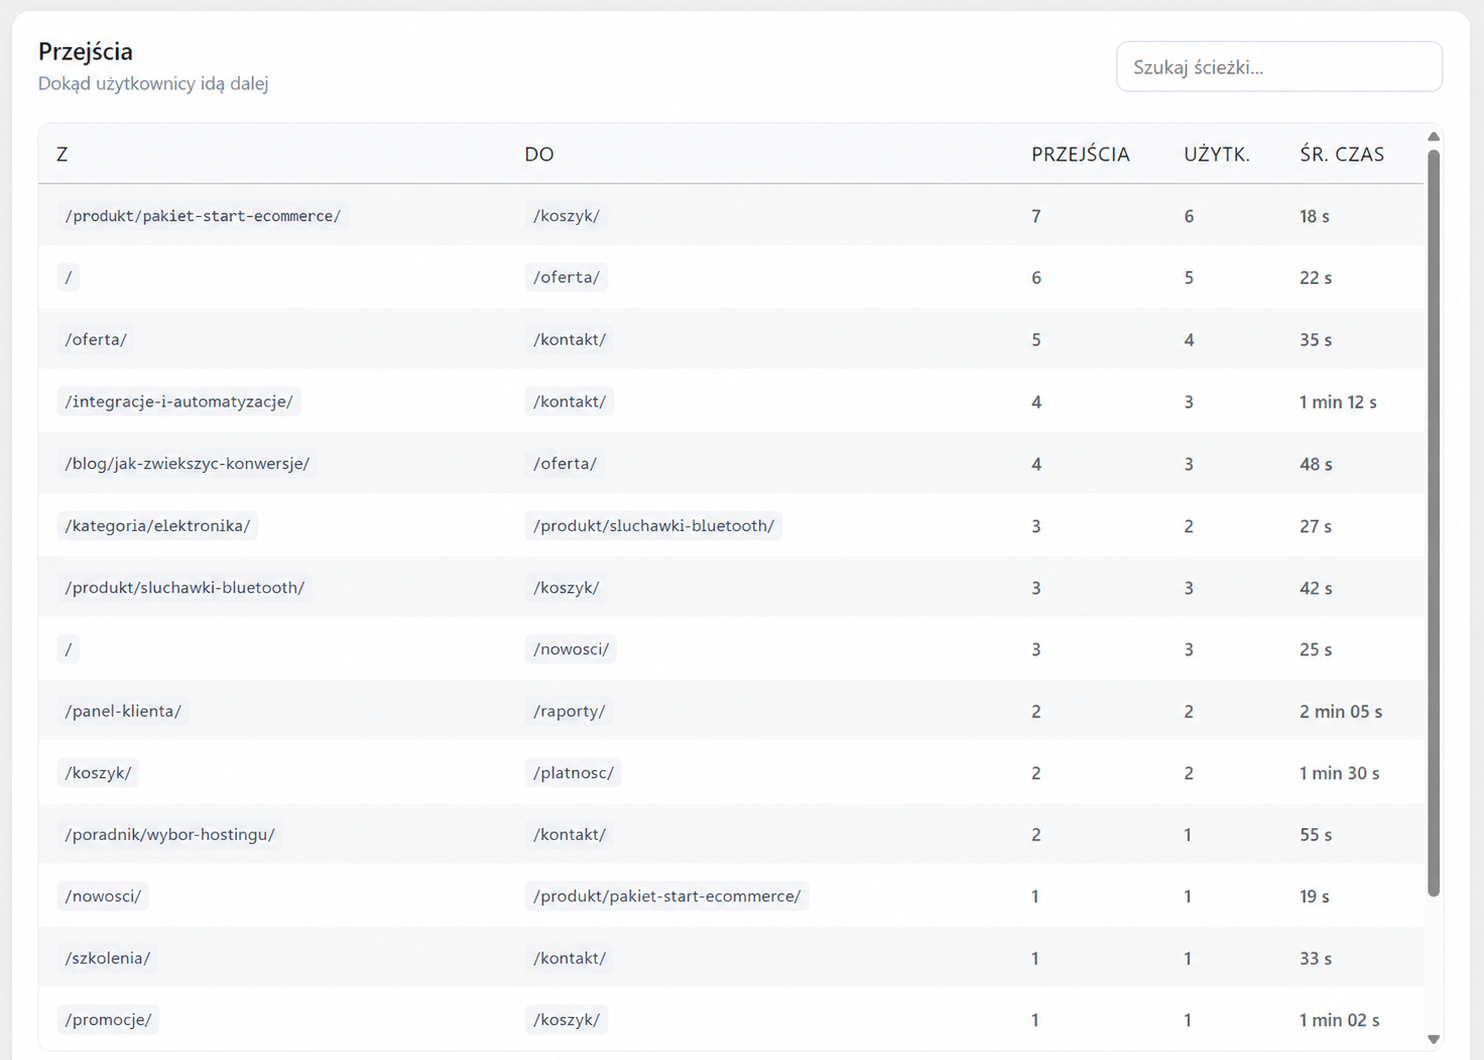Click average time '55 s'
The height and width of the screenshot is (1060, 1484).
pyautogui.click(x=1316, y=835)
